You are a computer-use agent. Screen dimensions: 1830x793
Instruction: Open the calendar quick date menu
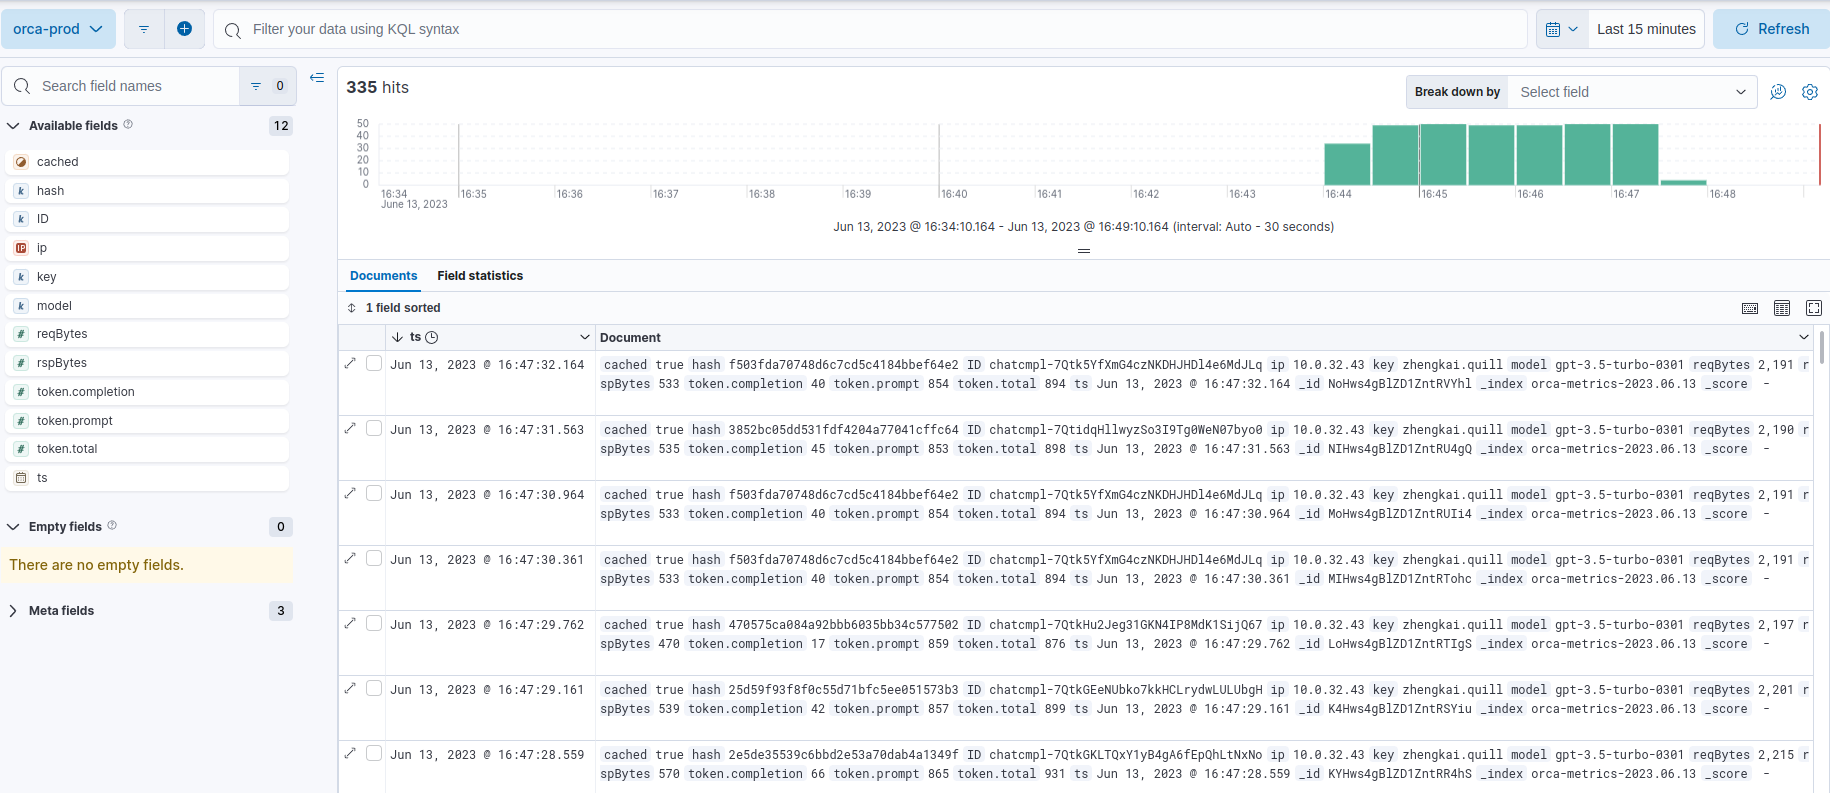click(1561, 29)
